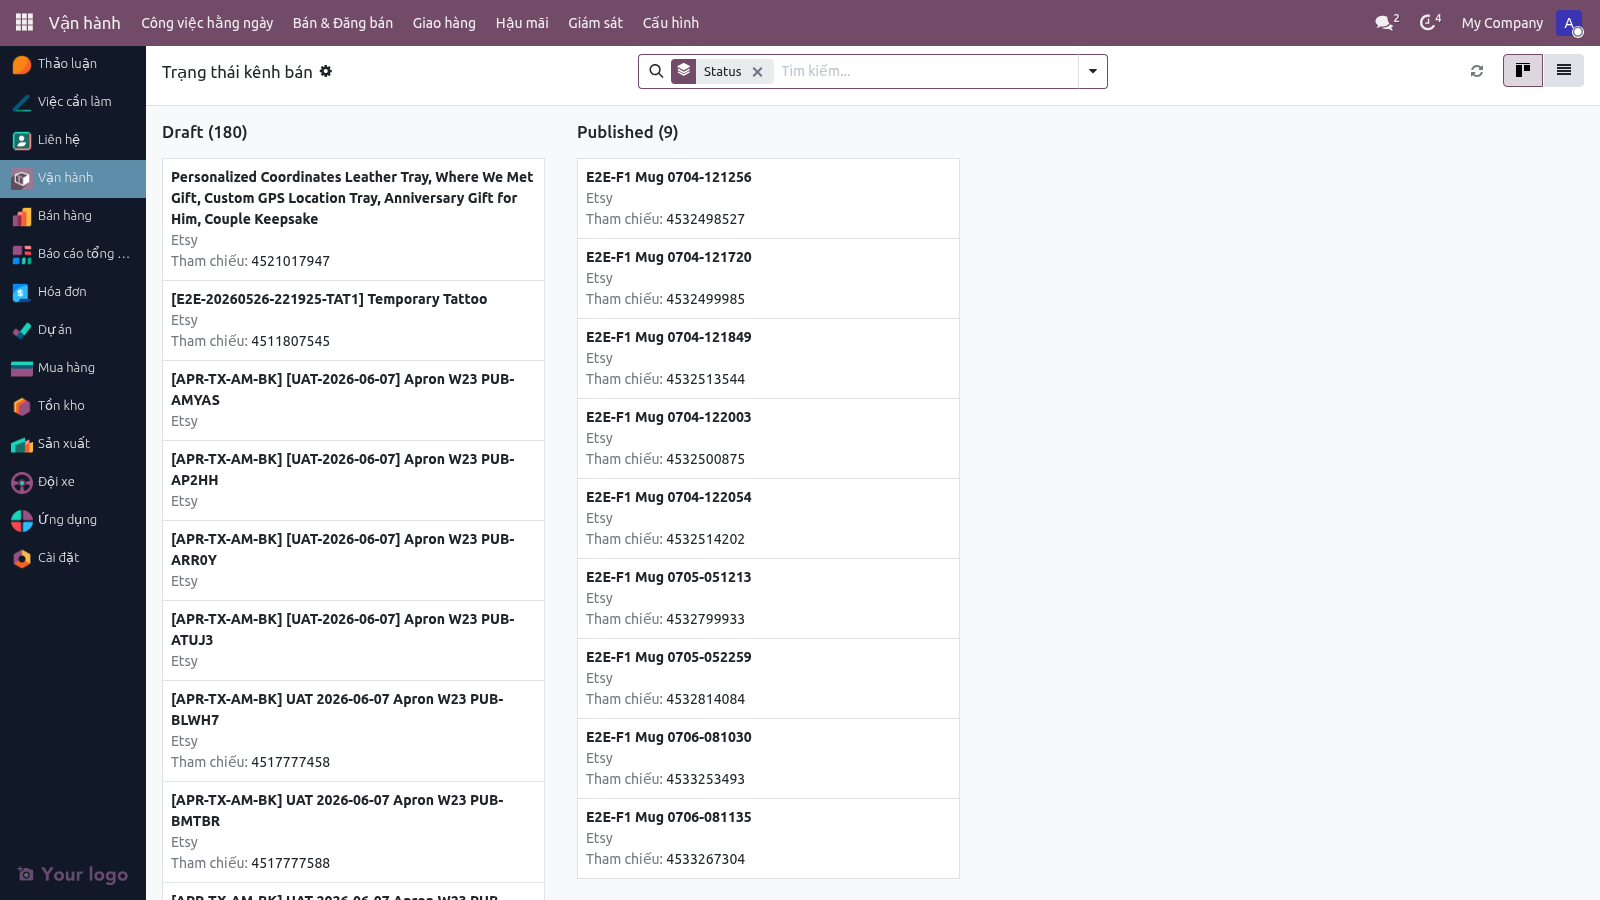The height and width of the screenshot is (900, 1600).
Task: Click the Vận hành app title
Action: (85, 23)
